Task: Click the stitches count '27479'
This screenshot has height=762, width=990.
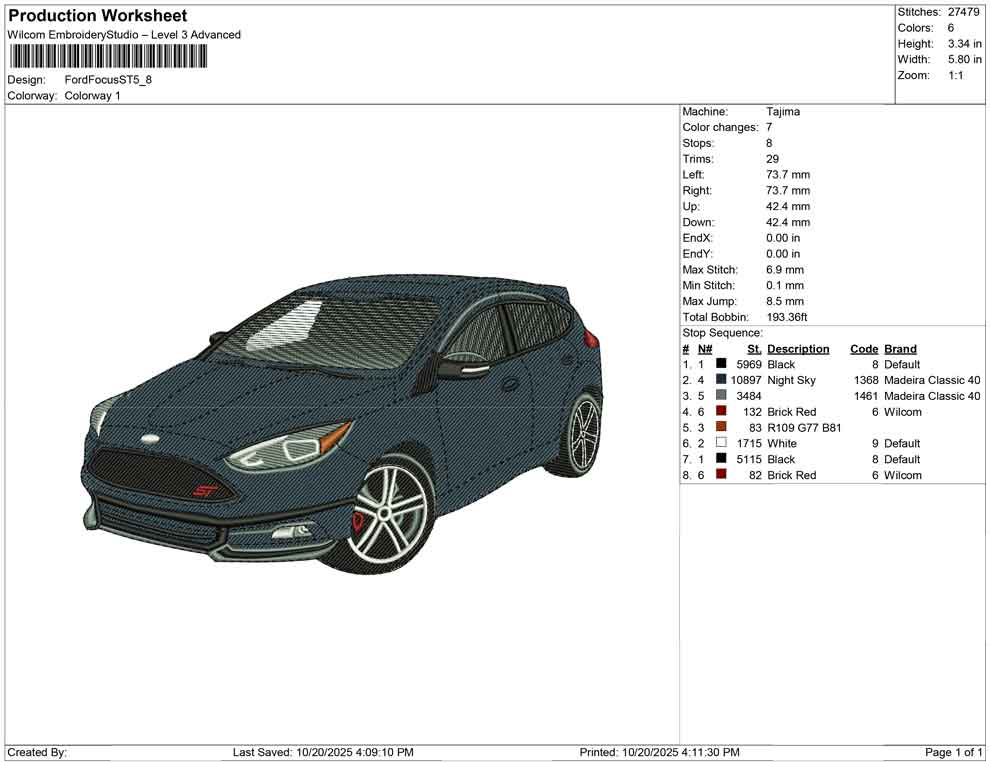Action: (963, 12)
